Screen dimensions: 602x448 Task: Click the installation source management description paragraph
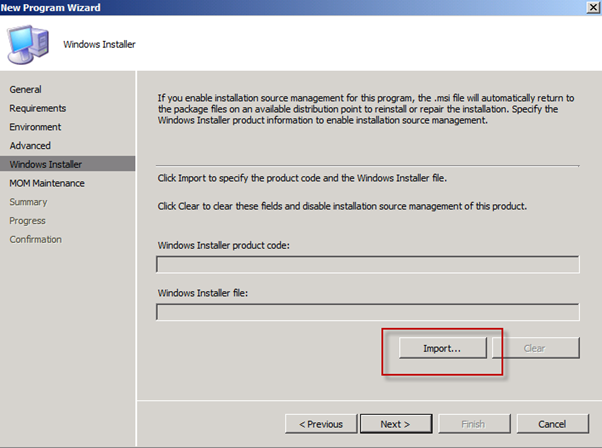[x=366, y=109]
